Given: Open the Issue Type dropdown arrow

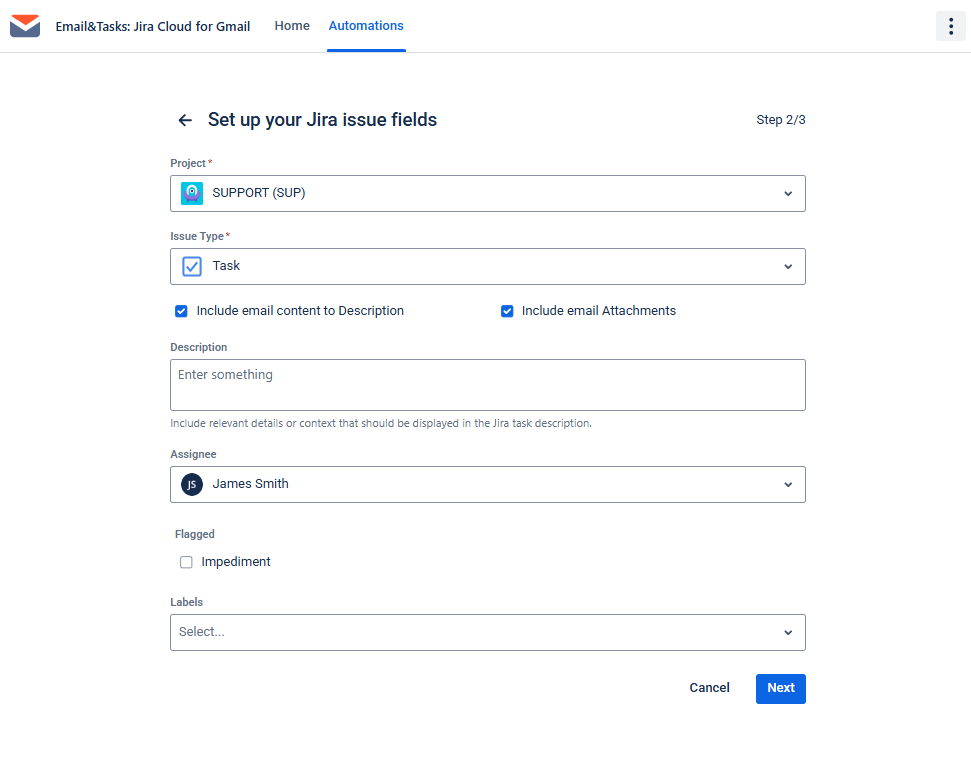Looking at the screenshot, I should point(788,267).
